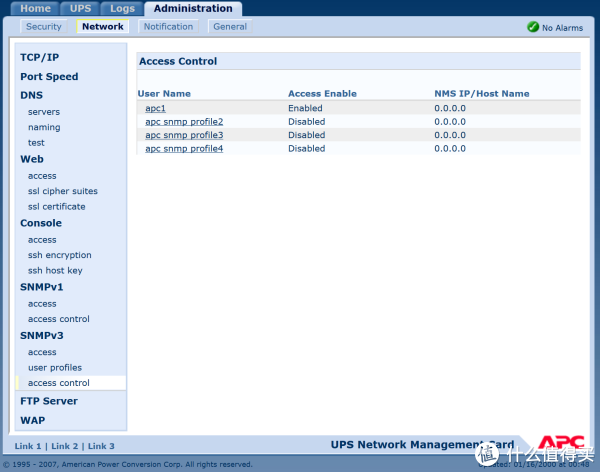Click the SNMPv3 heading in sidebar
The image size is (600, 472).
(x=41, y=335)
